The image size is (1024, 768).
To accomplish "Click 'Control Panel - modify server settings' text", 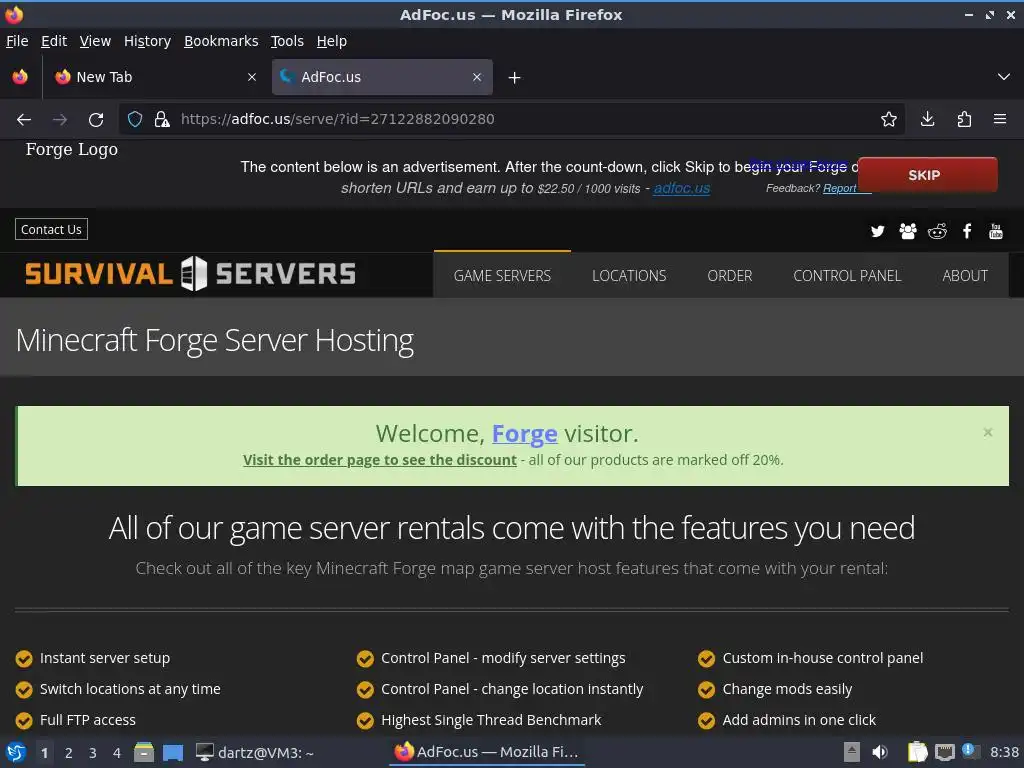I will (x=503, y=658).
